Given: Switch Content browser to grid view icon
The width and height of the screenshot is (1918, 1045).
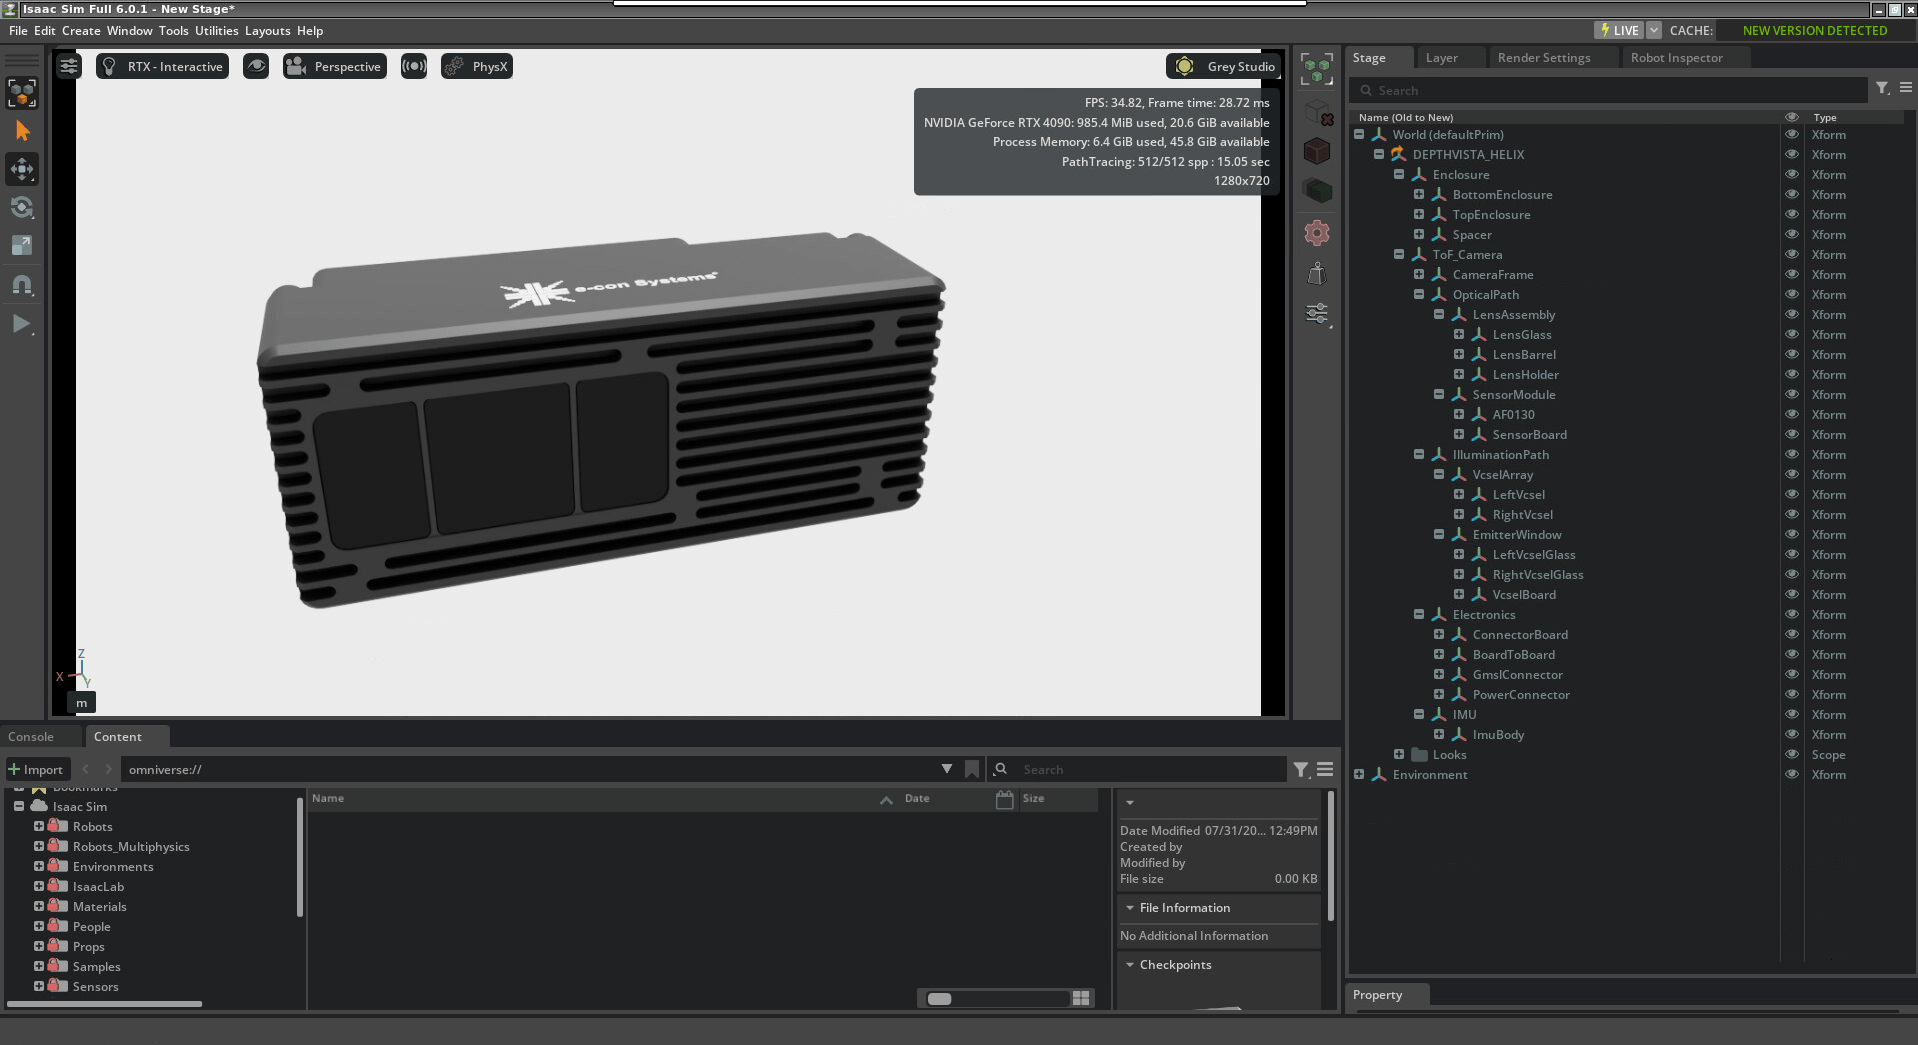Looking at the screenshot, I should tap(1081, 998).
